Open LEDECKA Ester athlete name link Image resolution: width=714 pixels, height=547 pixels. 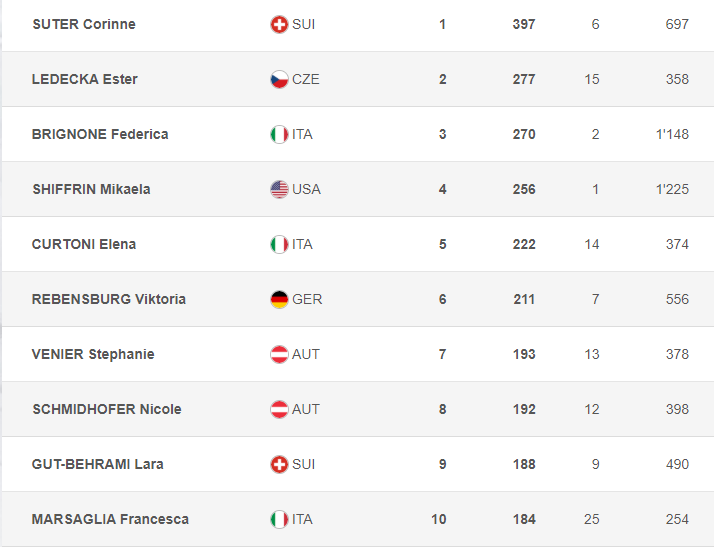(85, 79)
